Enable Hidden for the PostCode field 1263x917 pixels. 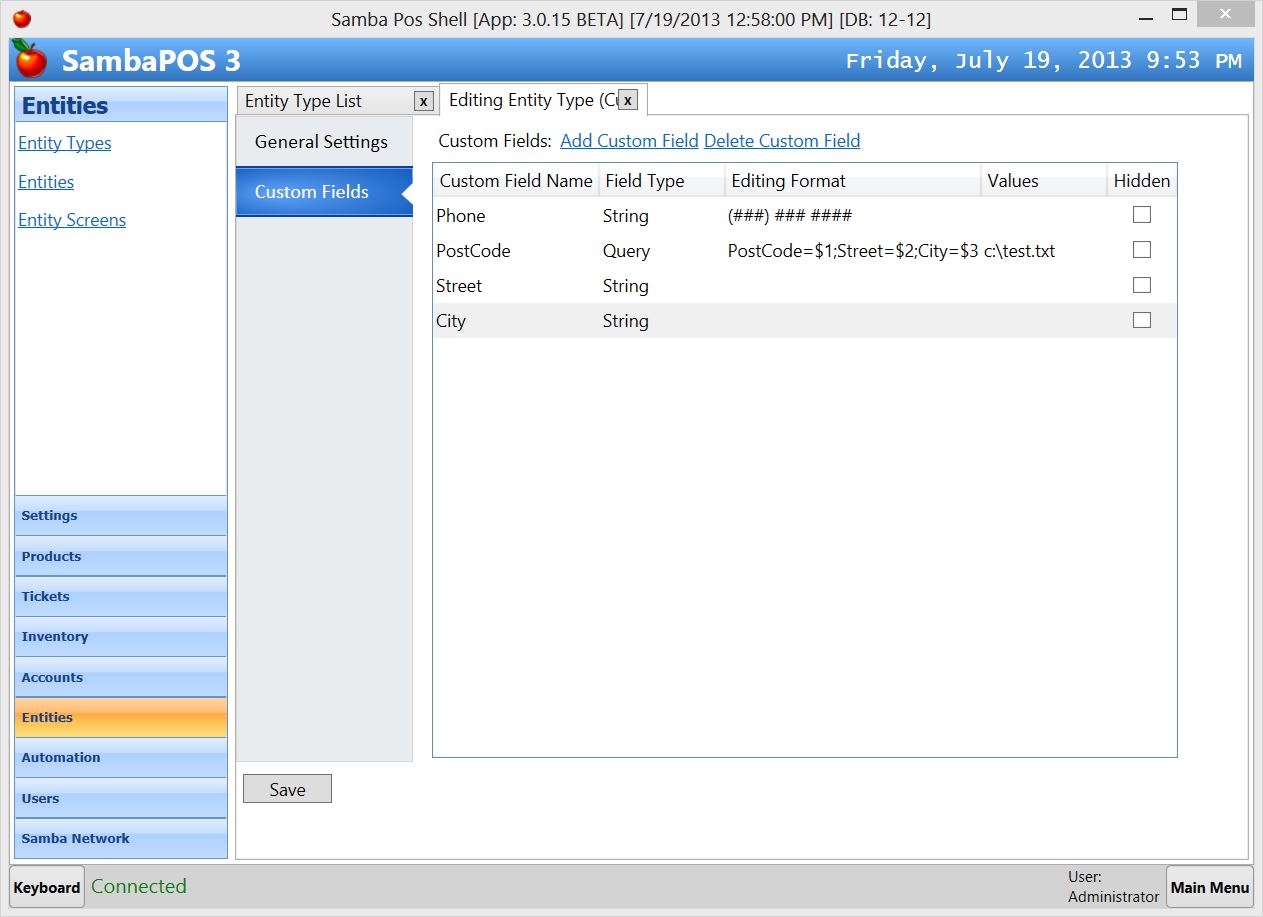(x=1141, y=249)
